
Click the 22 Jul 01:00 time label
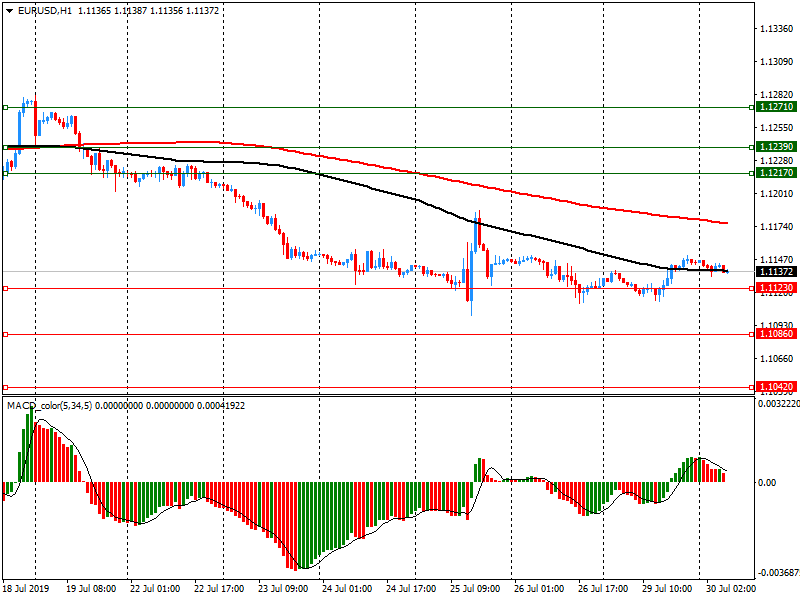(x=155, y=589)
